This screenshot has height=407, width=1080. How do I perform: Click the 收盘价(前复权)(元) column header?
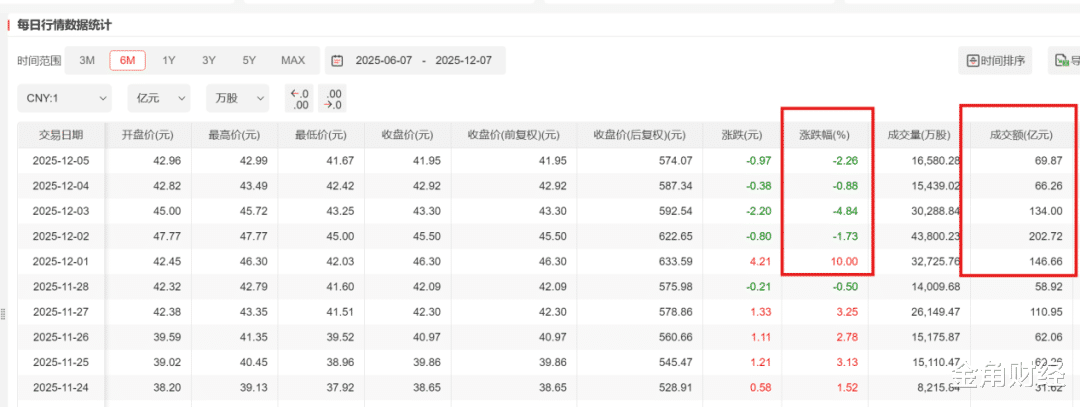pyautogui.click(x=513, y=135)
